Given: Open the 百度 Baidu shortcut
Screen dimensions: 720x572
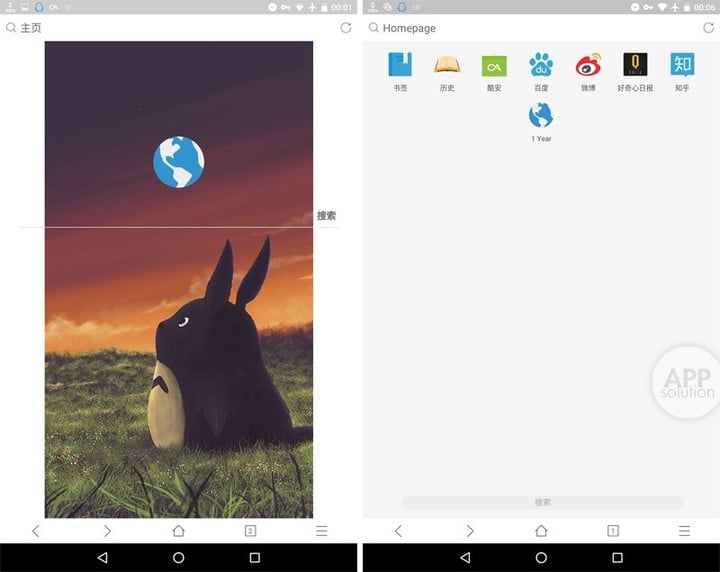Looking at the screenshot, I should (541, 72).
